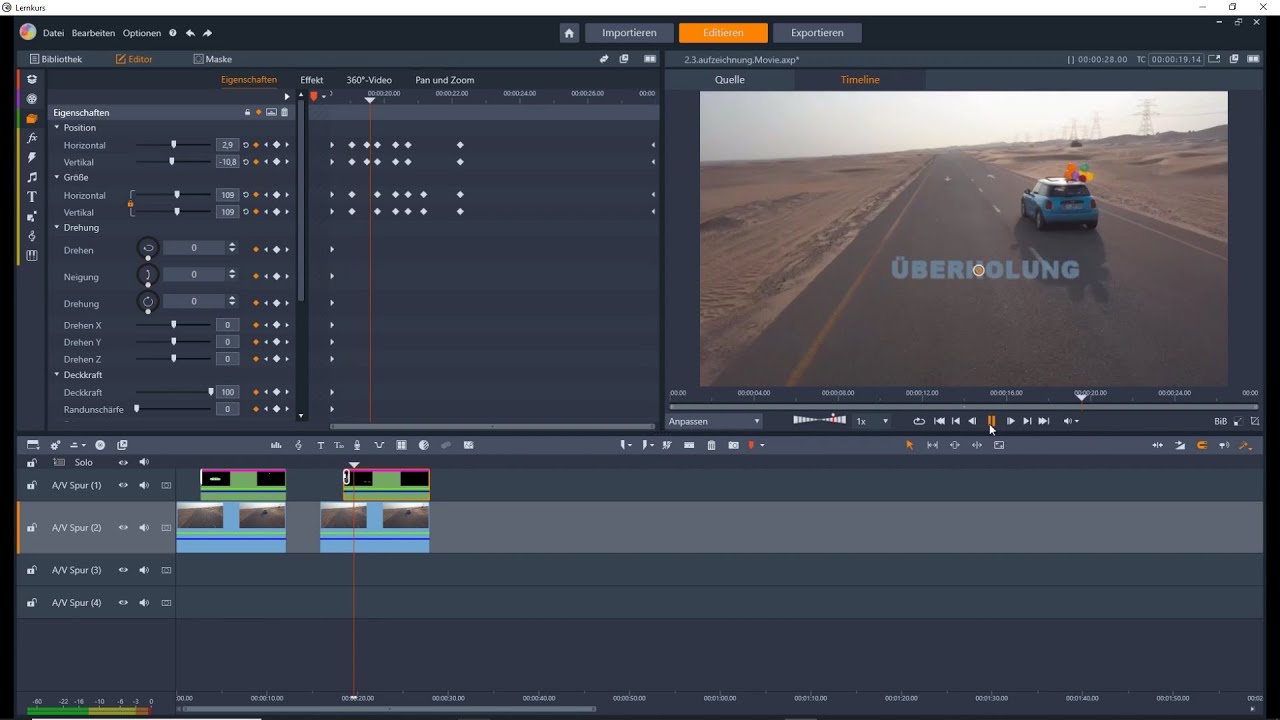Screen dimensions: 1280x720
Task: Collapse the Position section
Action: tap(57, 128)
